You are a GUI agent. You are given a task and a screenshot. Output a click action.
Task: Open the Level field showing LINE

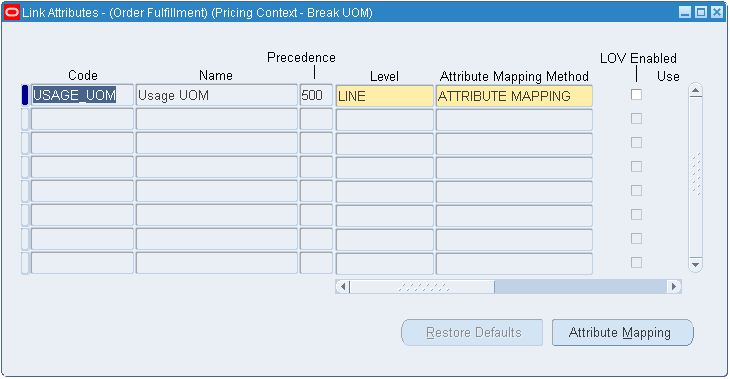(x=385, y=95)
